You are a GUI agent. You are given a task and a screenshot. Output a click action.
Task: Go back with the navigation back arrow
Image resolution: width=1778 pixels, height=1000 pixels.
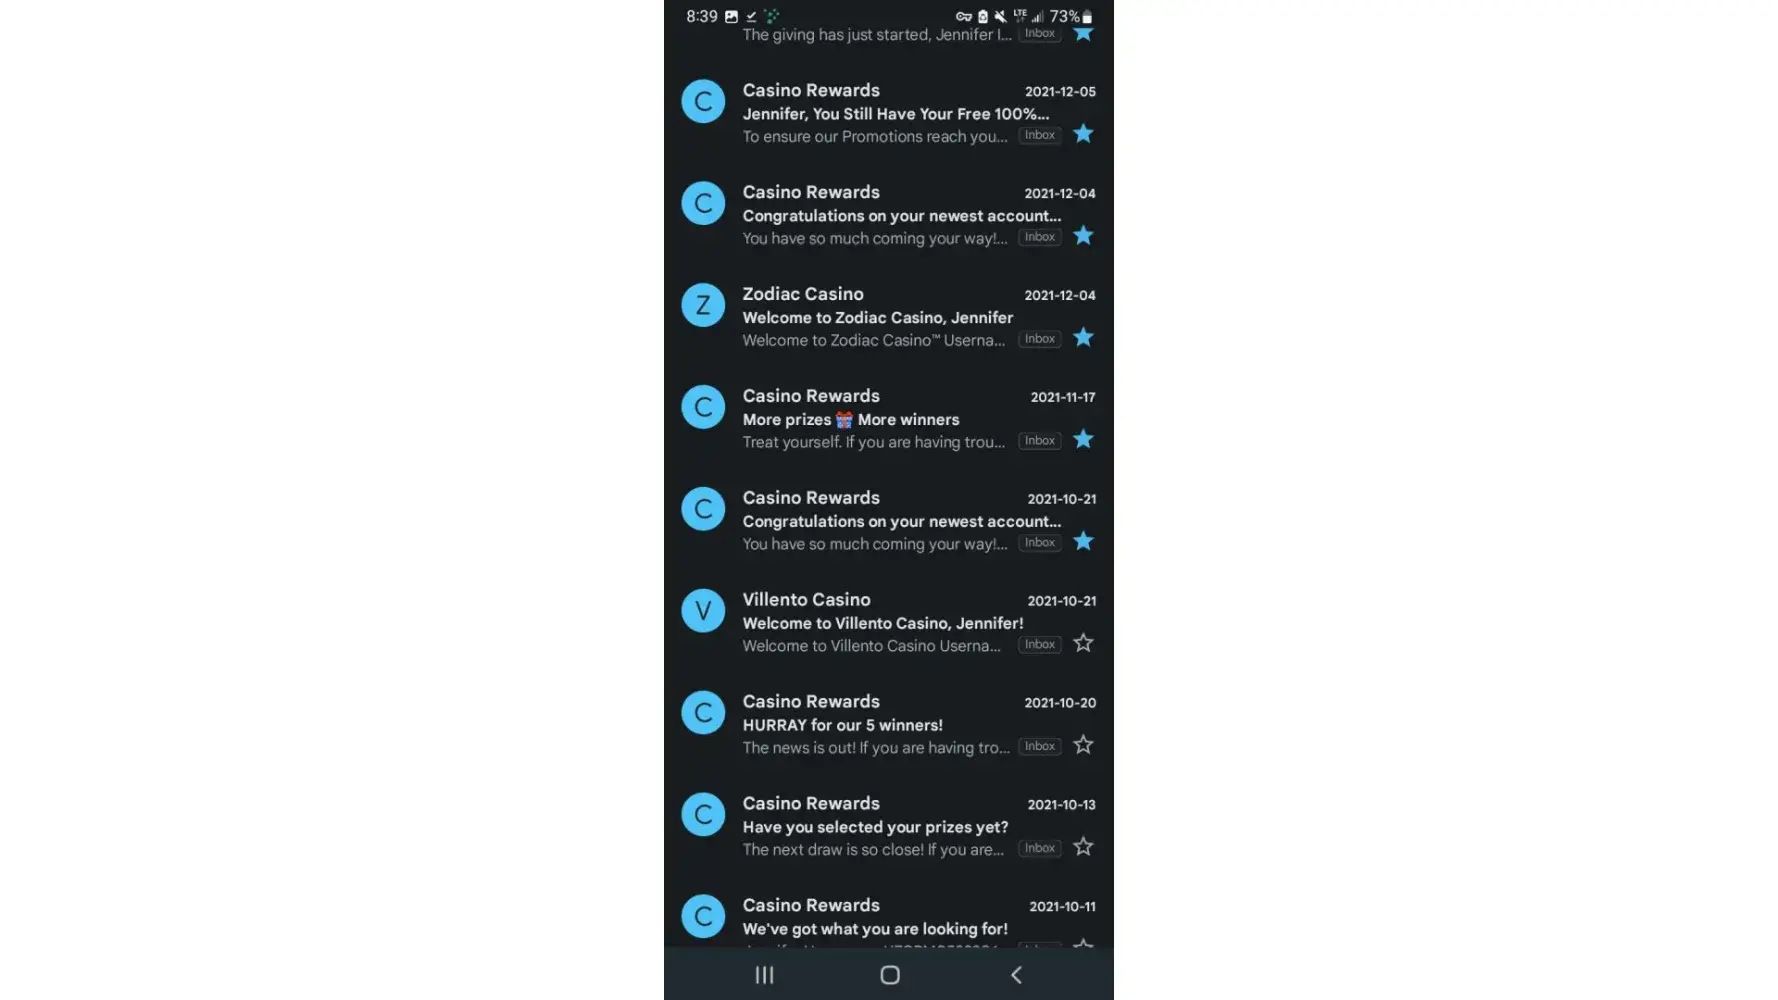click(1016, 975)
